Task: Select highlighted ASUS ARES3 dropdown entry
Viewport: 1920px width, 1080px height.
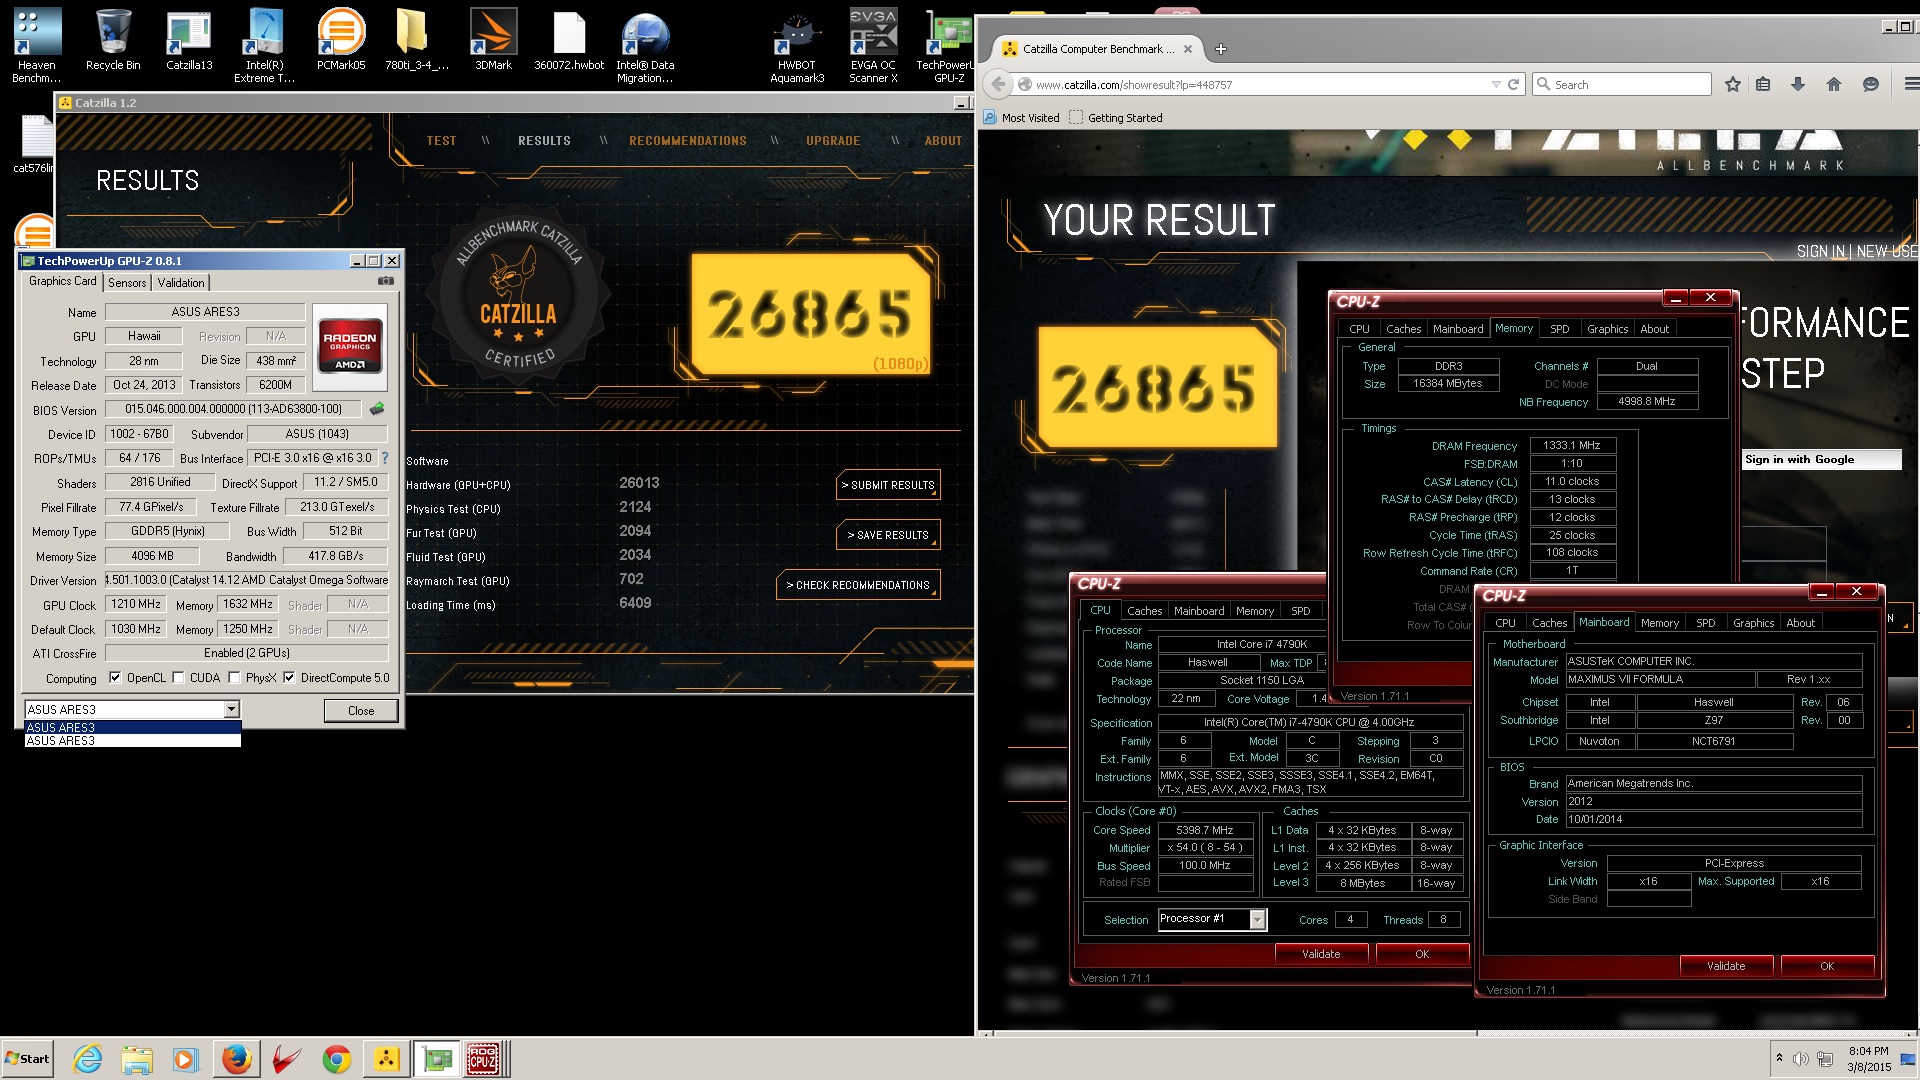Action: click(133, 727)
